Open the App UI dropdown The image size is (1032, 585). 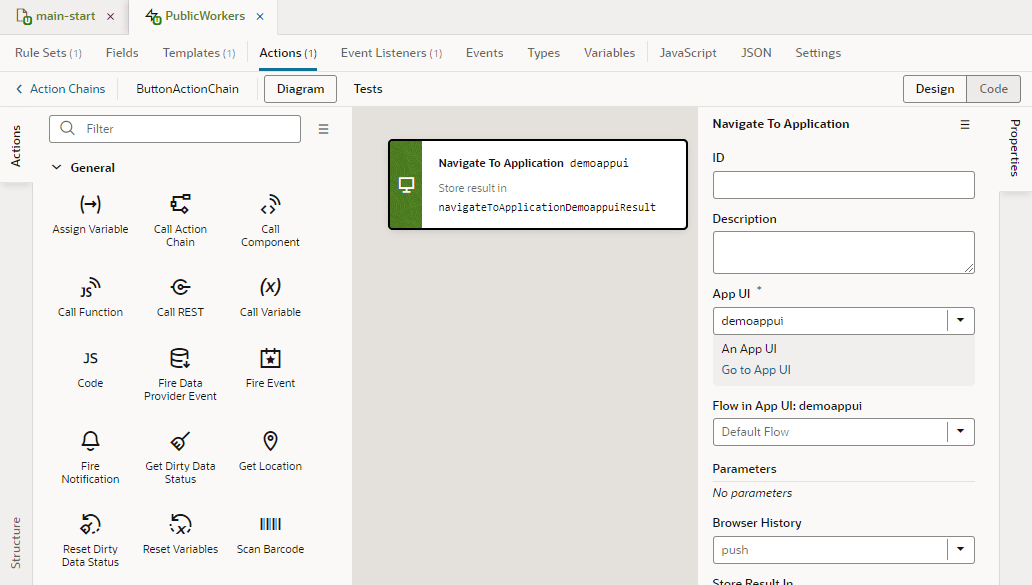[959, 320]
